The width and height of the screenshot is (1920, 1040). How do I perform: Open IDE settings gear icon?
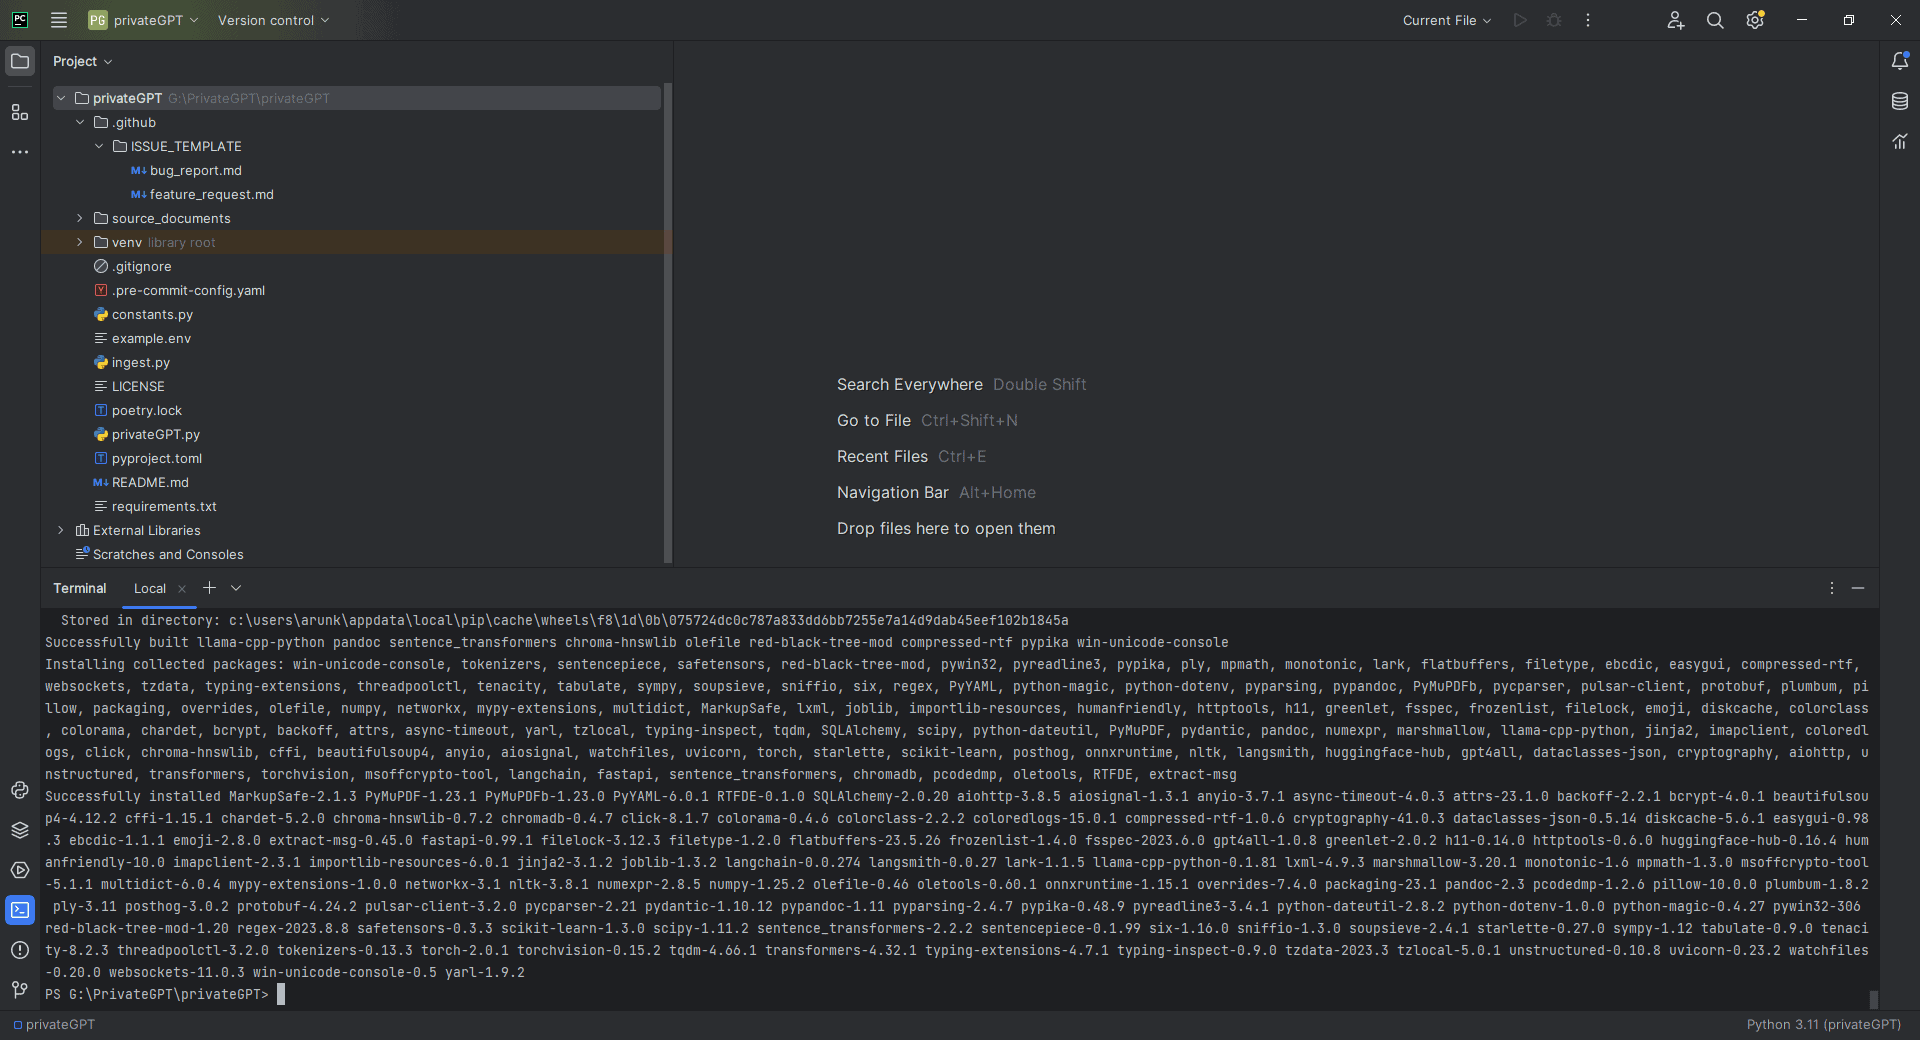(x=1755, y=20)
